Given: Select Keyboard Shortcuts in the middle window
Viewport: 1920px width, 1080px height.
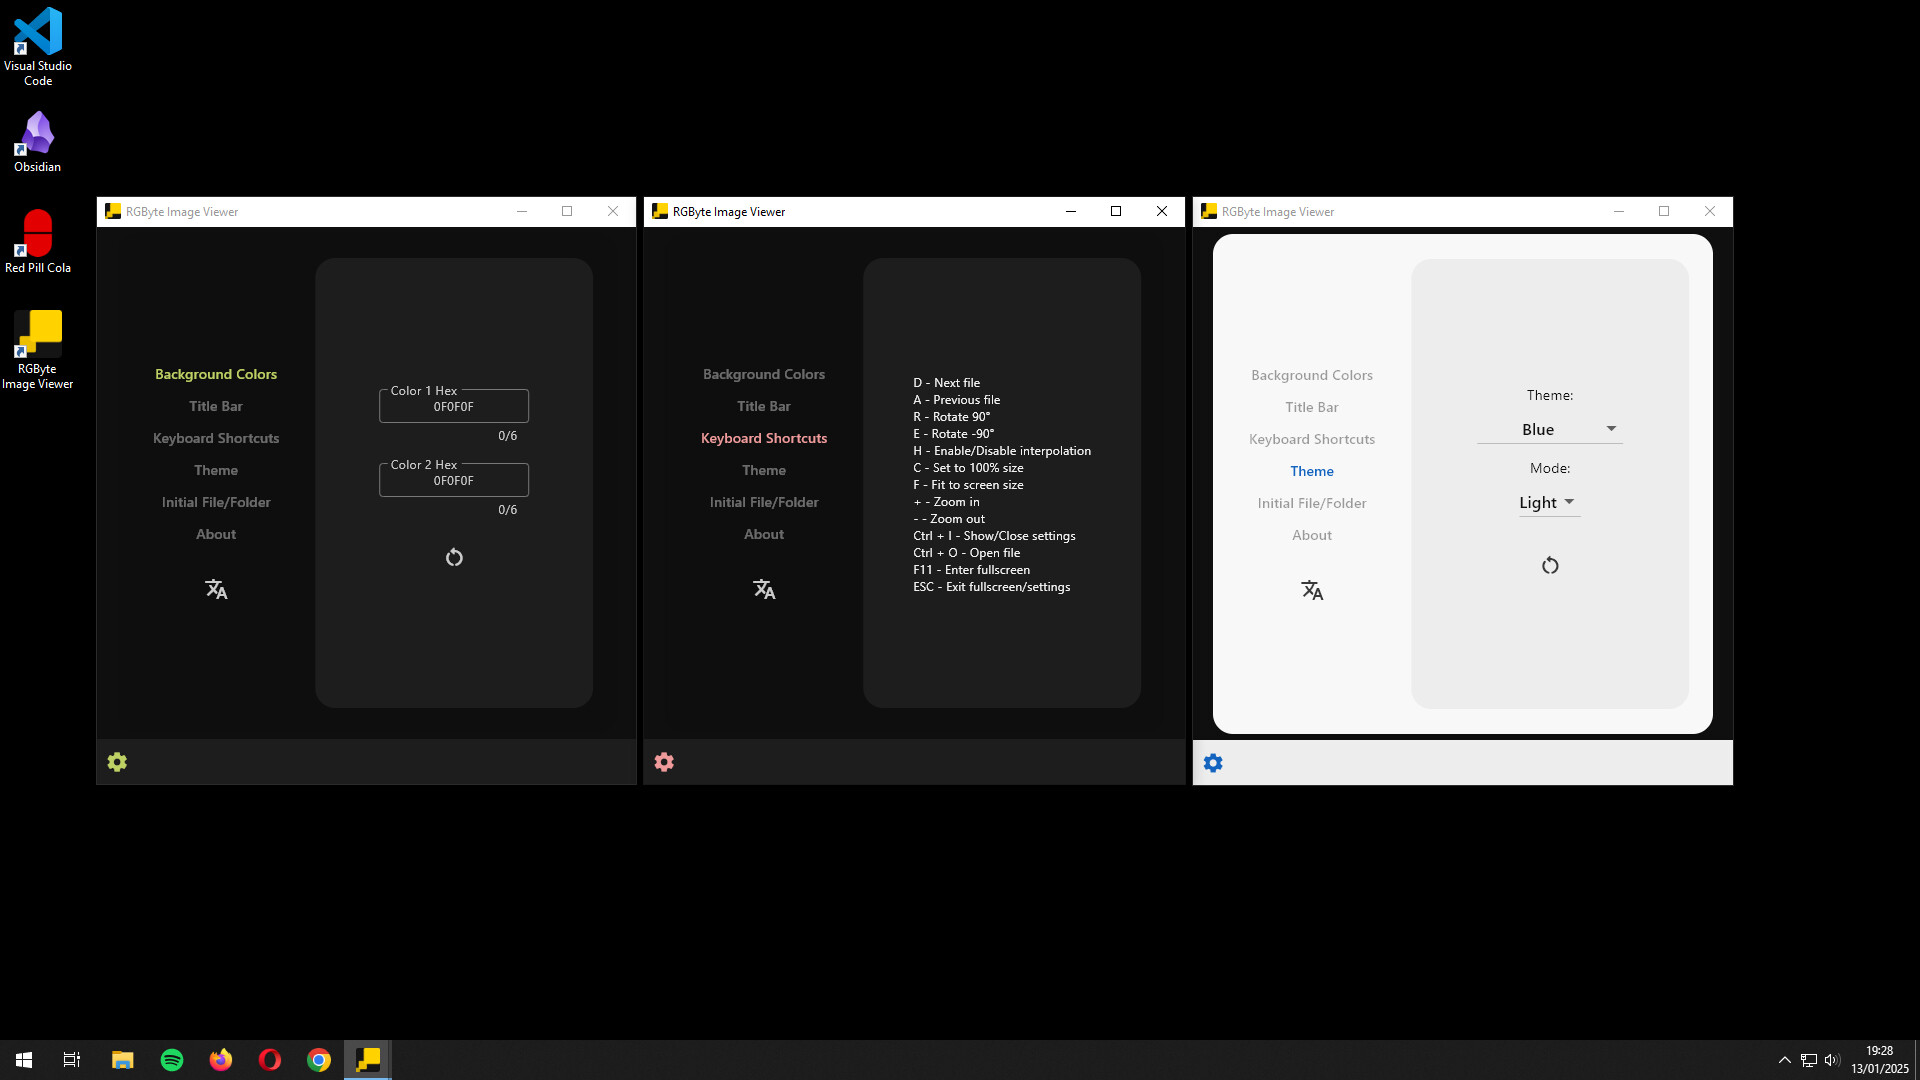Looking at the screenshot, I should tap(763, 437).
